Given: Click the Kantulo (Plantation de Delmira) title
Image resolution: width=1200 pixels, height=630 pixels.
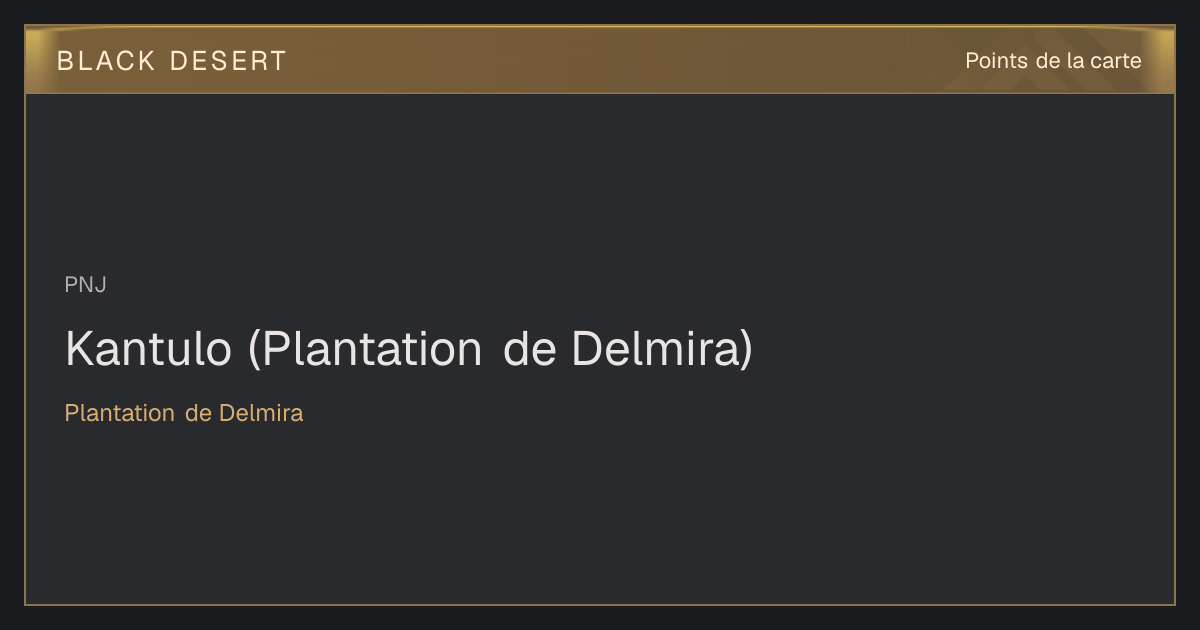Looking at the screenshot, I should 409,349.
